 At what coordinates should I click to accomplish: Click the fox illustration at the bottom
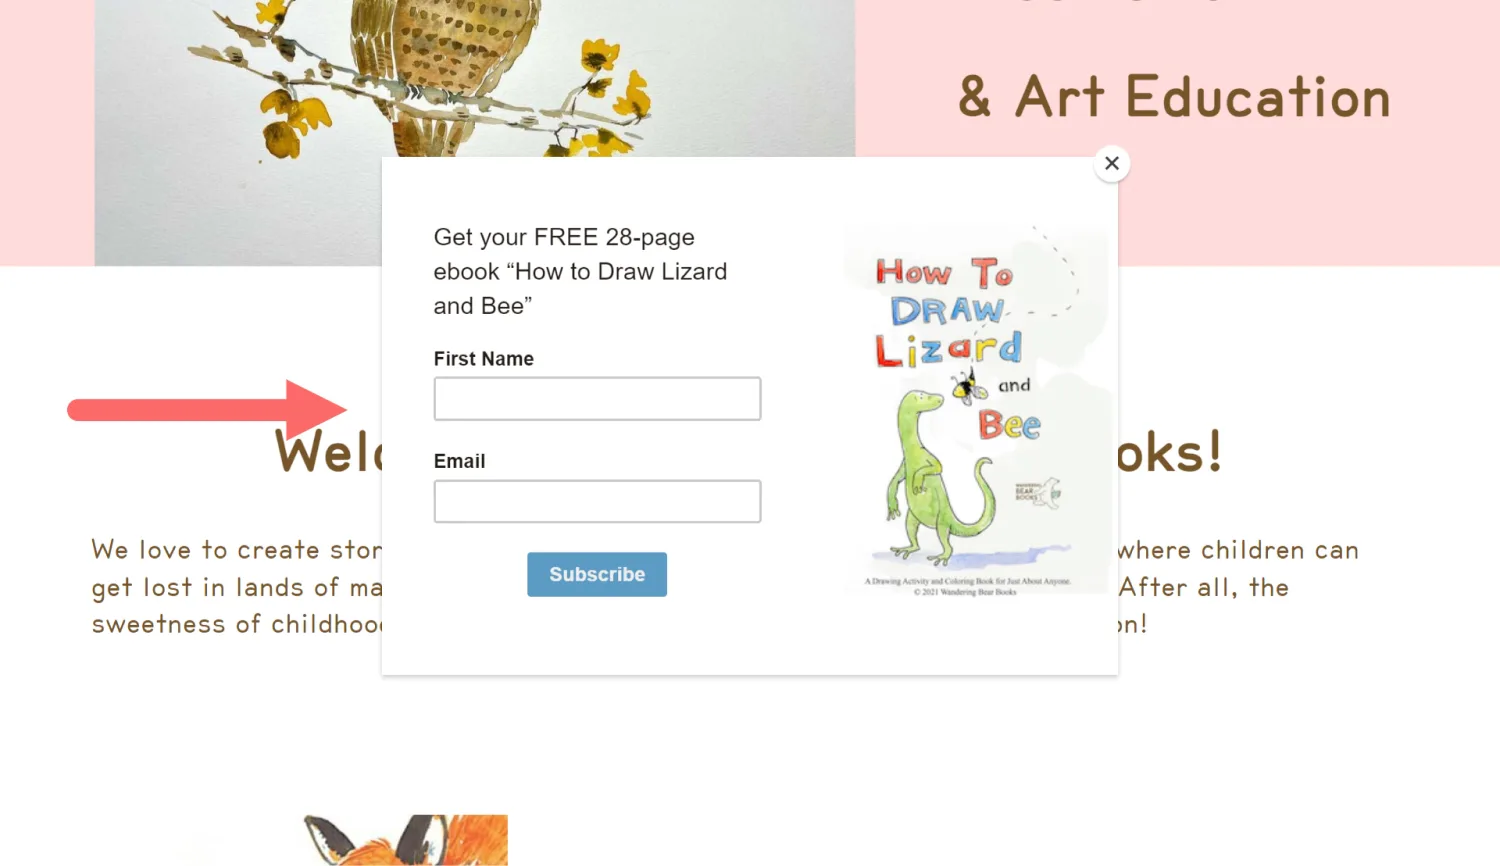click(406, 840)
